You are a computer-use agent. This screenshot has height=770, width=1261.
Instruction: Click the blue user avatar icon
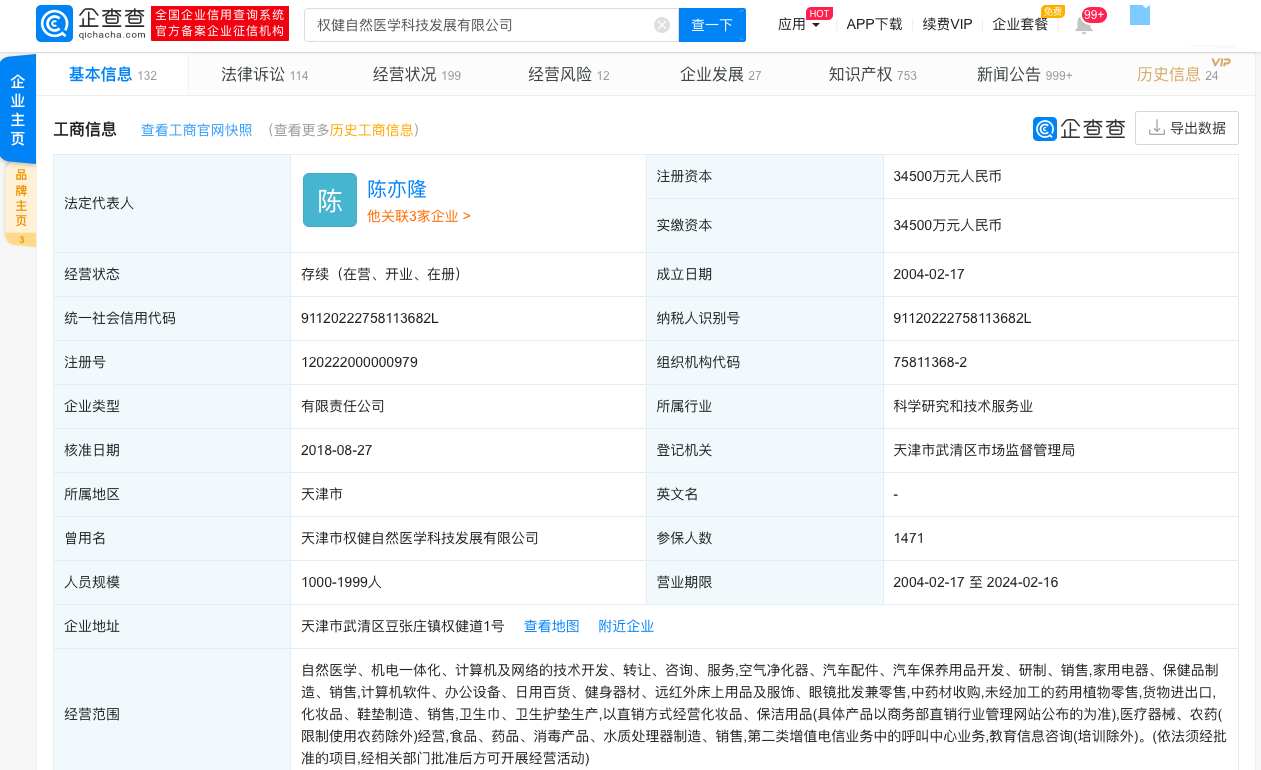pyautogui.click(x=1140, y=15)
